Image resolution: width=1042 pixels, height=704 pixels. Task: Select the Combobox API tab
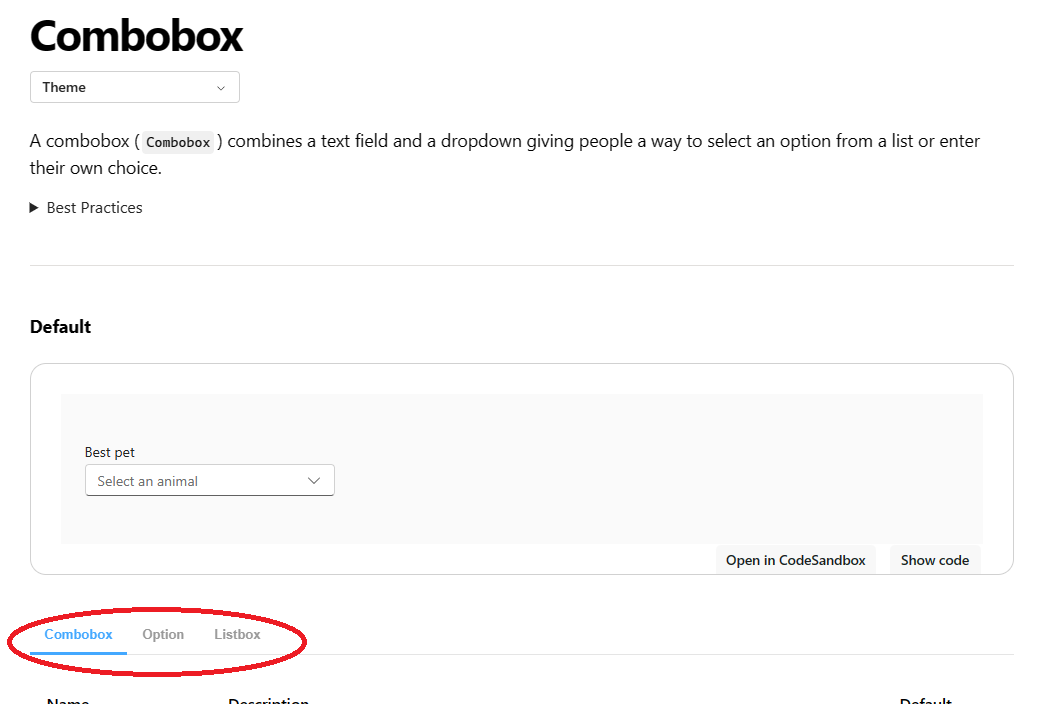click(78, 634)
